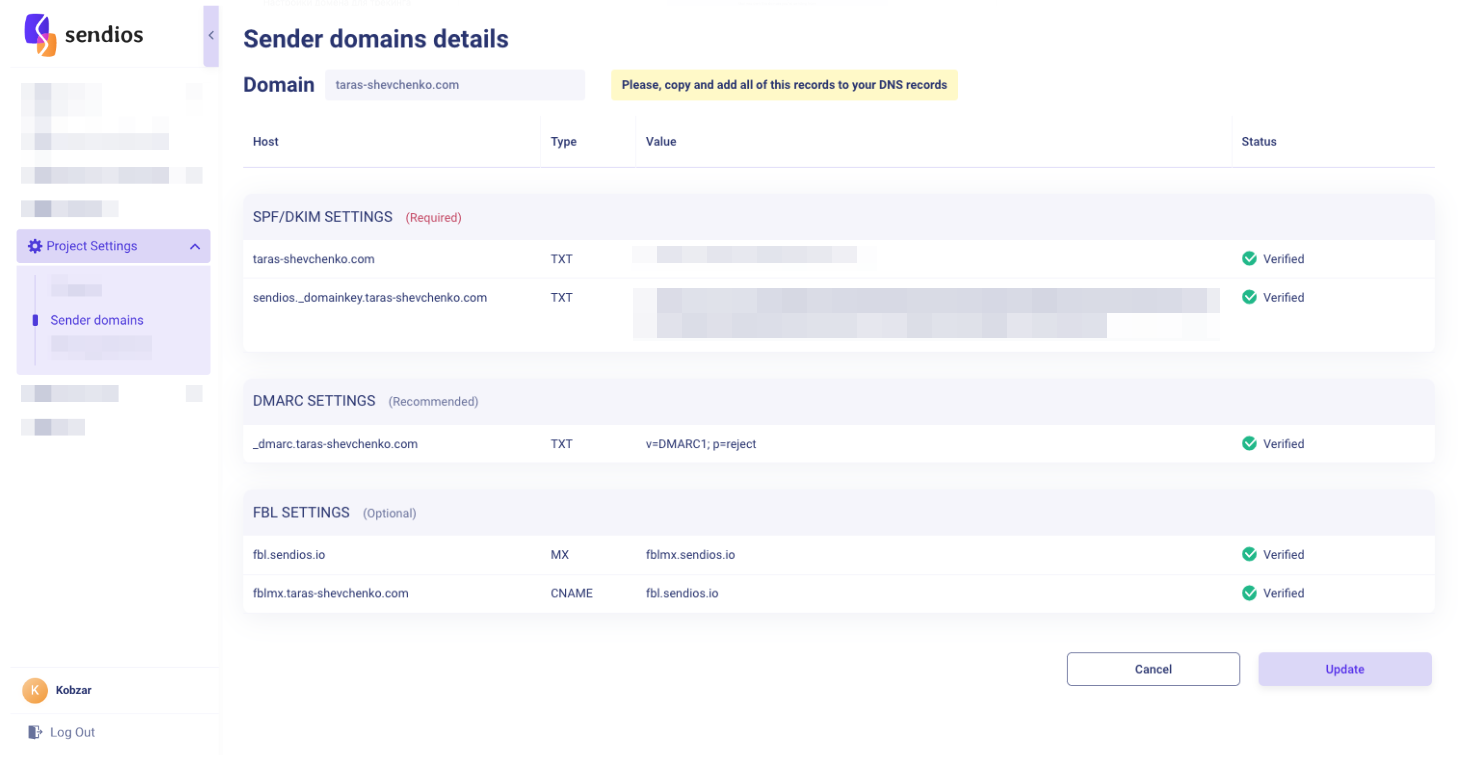This screenshot has height=757, width=1458.
Task: Click the Domain input field
Action: (455, 85)
